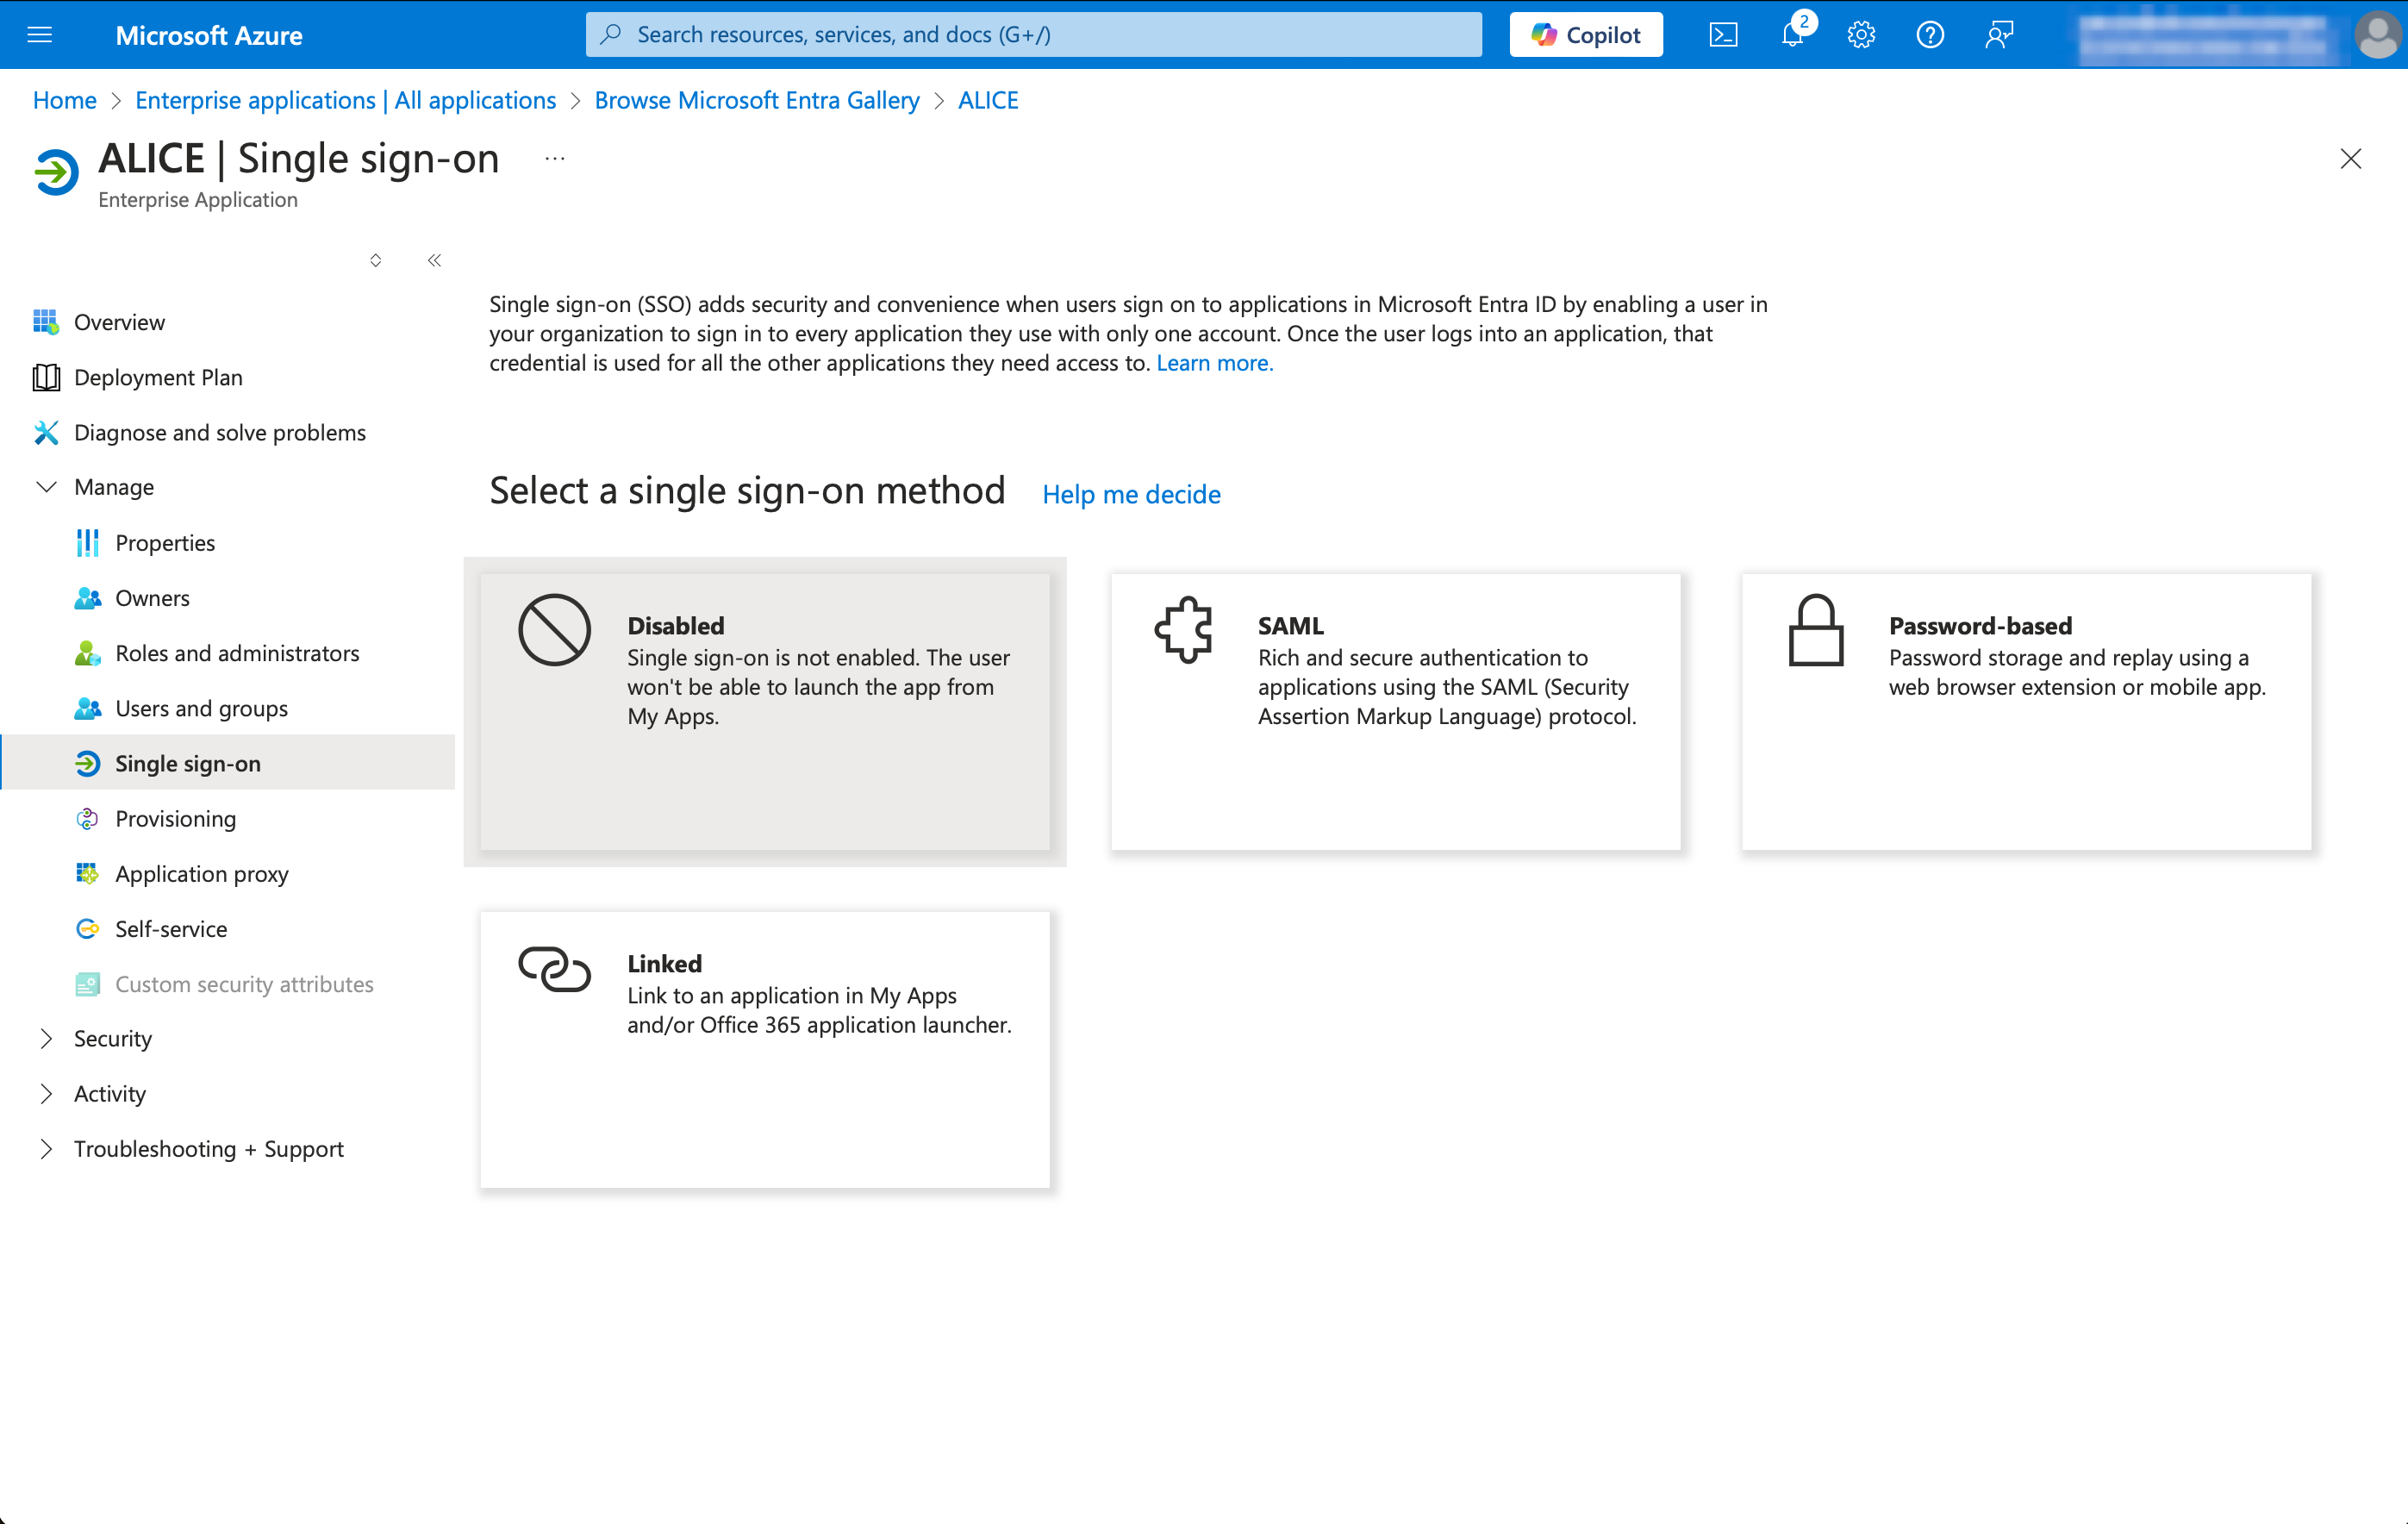Click the ALICE sign-on header icon
This screenshot has height=1524, width=2408.
click(57, 173)
